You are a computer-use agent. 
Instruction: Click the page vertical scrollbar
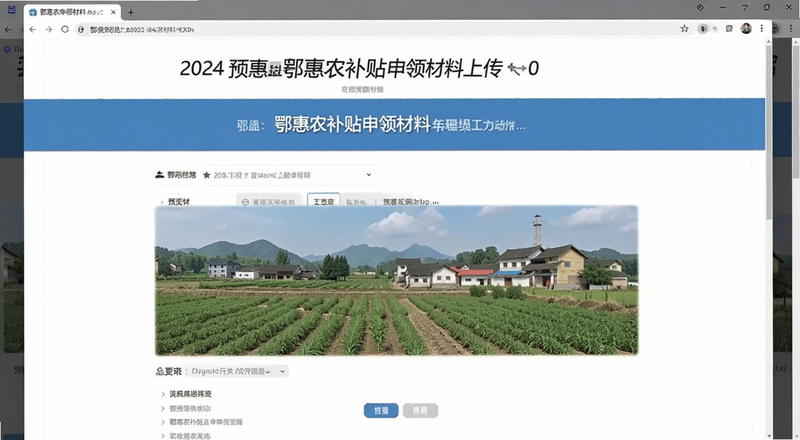(x=768, y=133)
